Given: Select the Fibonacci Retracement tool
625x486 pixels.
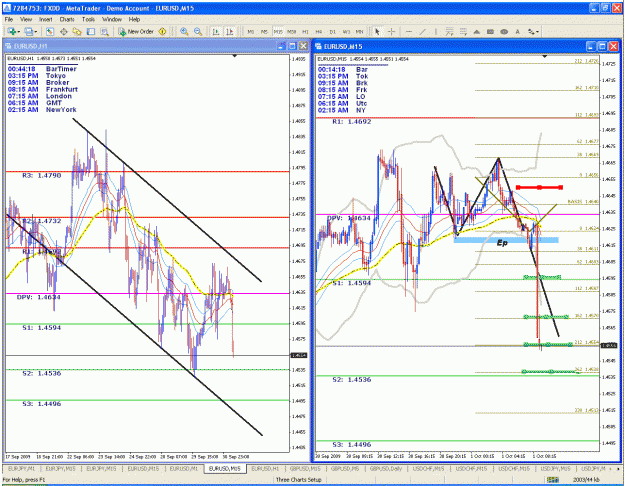Looking at the screenshot, I should pos(463,31).
